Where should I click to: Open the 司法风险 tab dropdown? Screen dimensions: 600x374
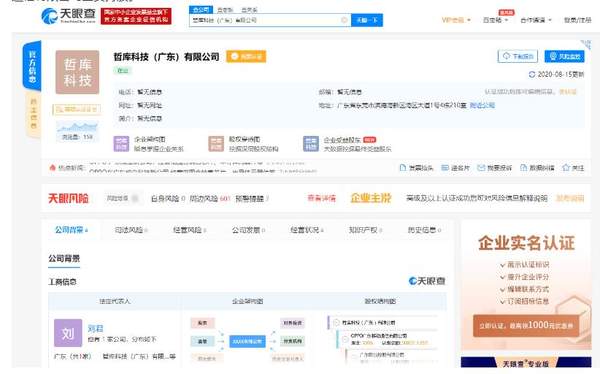click(x=131, y=230)
